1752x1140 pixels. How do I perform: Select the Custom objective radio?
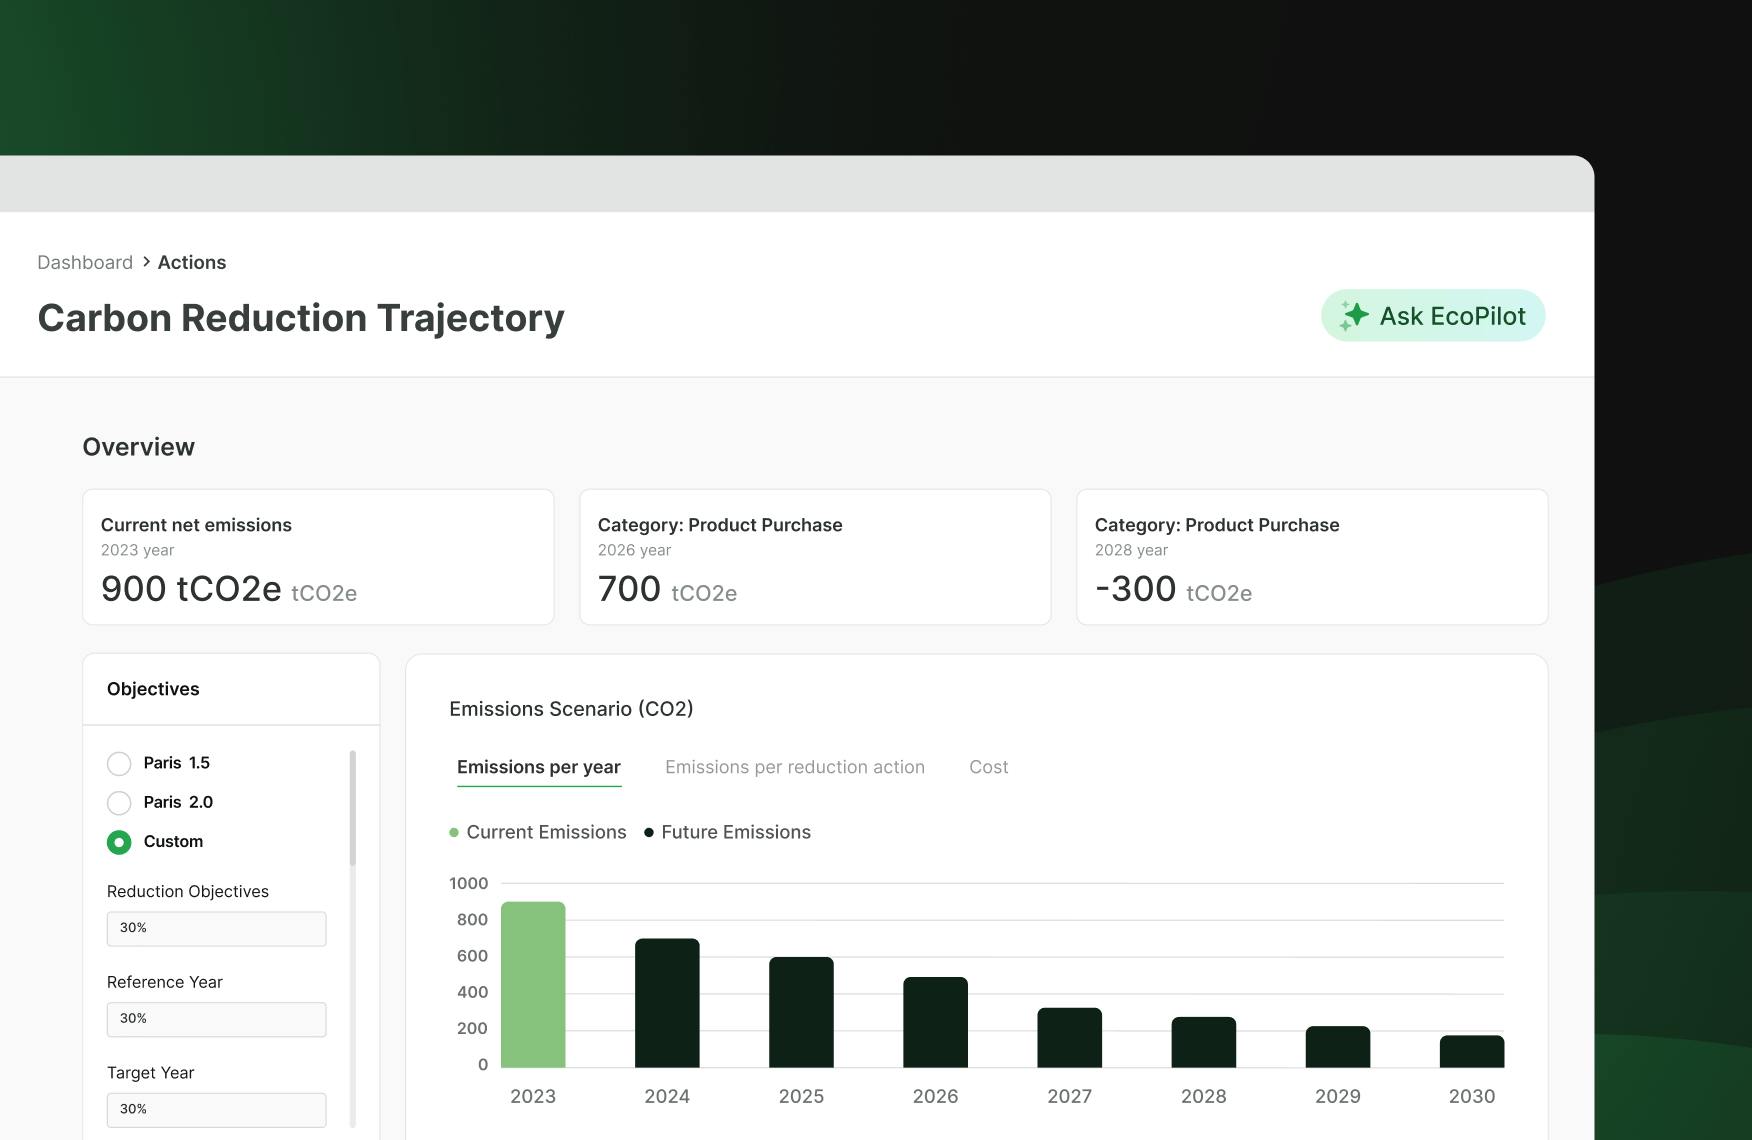[x=119, y=842]
